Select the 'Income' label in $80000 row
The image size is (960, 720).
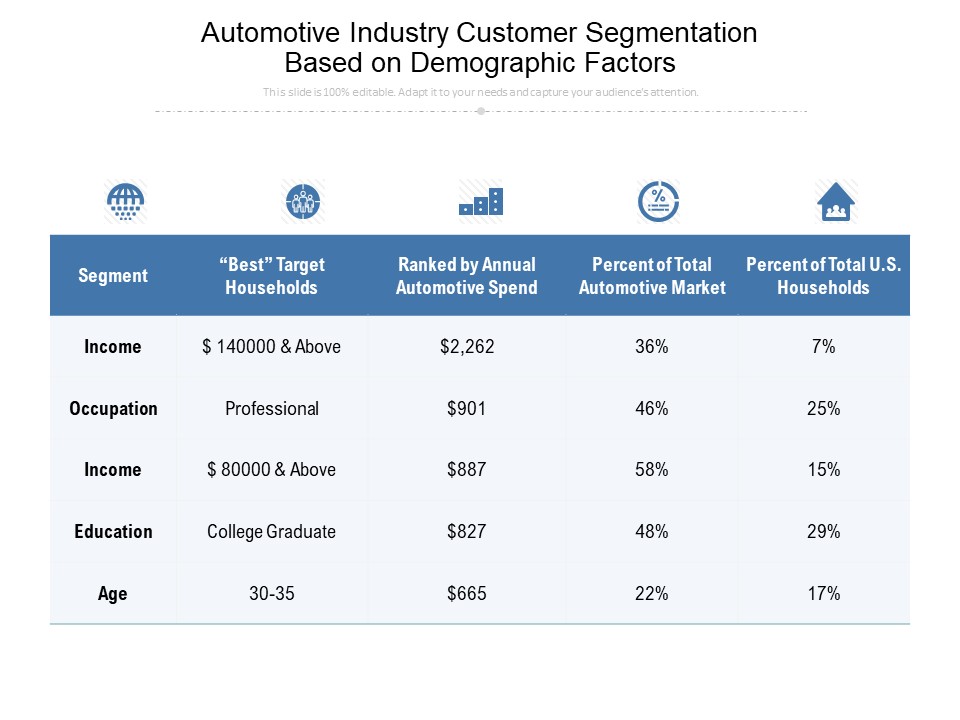tap(113, 470)
